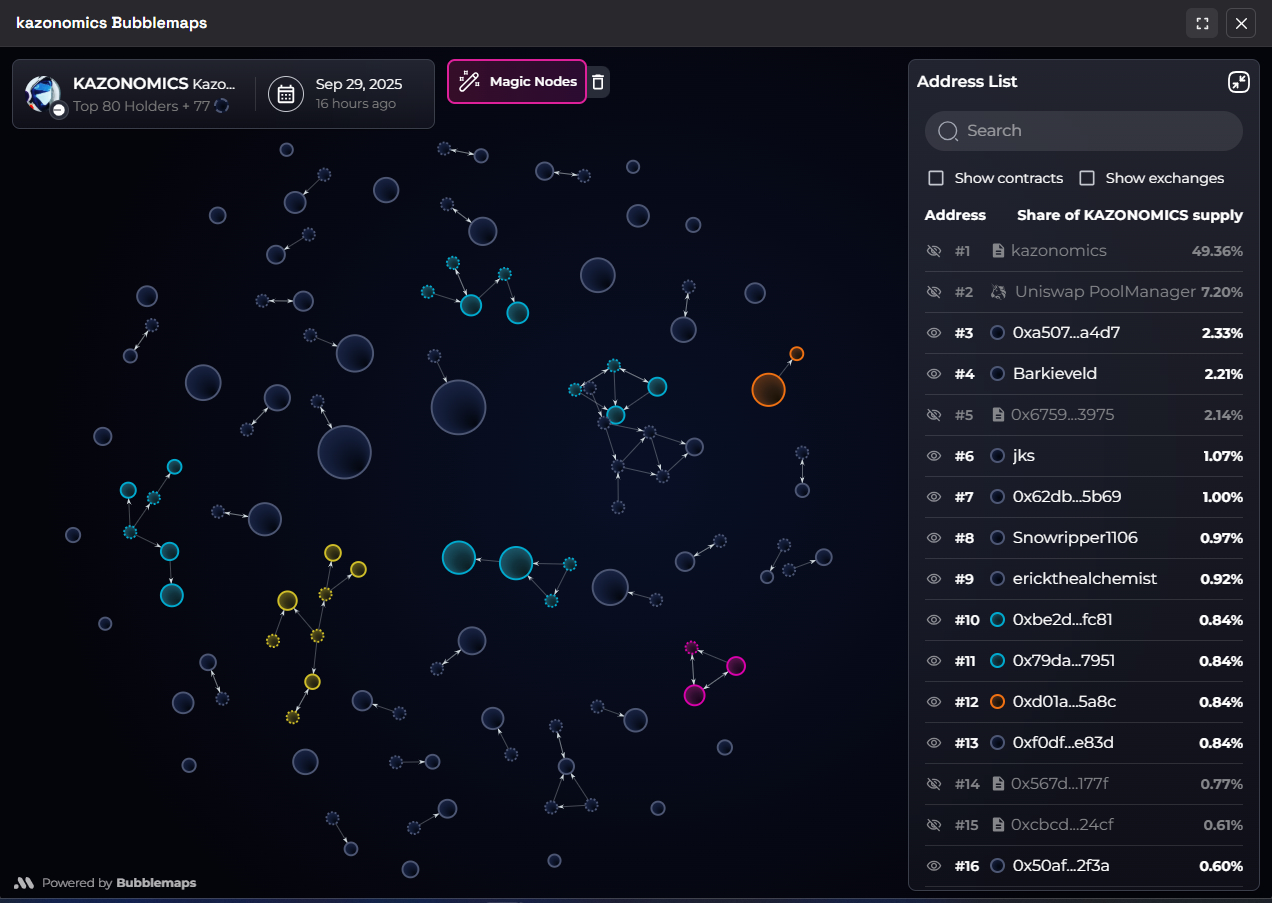Enter fullscreen mode for the Bubblemaps window

[1202, 23]
